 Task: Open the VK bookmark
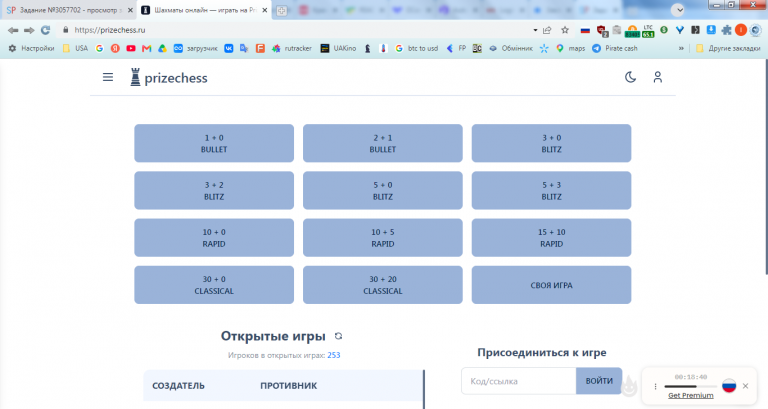(x=229, y=48)
